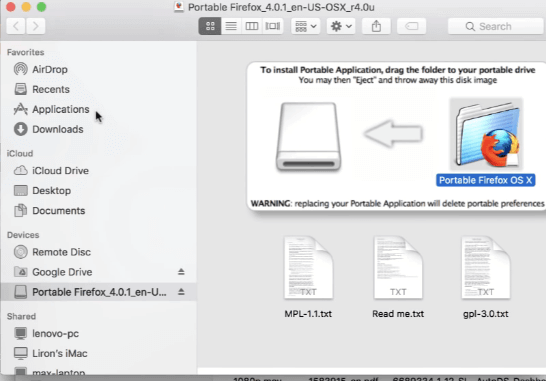Viewport: 546px width, 381px height.
Task: Select the MPL-1.1.txt file icon
Action: (x=308, y=267)
